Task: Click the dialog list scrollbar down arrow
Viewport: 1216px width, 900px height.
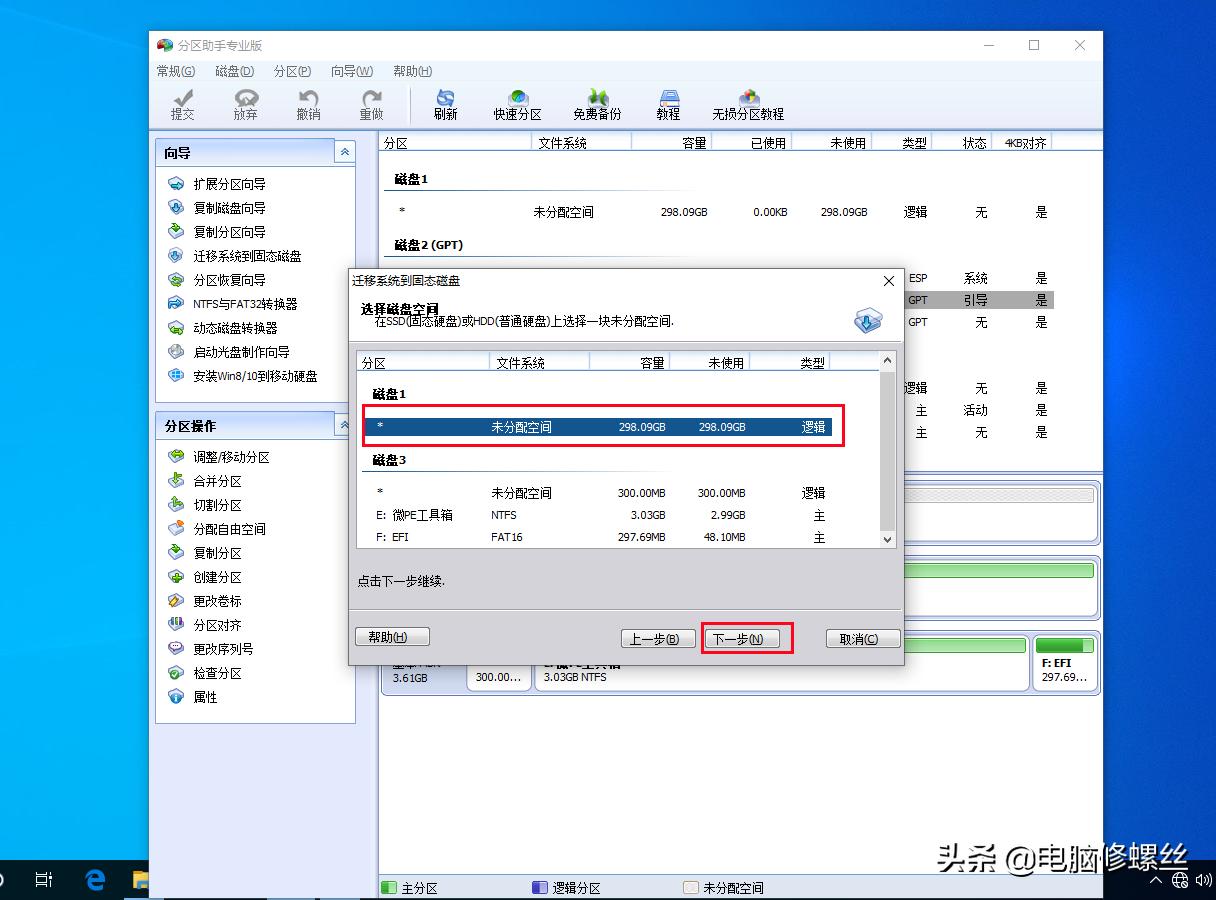Action: tap(886, 539)
